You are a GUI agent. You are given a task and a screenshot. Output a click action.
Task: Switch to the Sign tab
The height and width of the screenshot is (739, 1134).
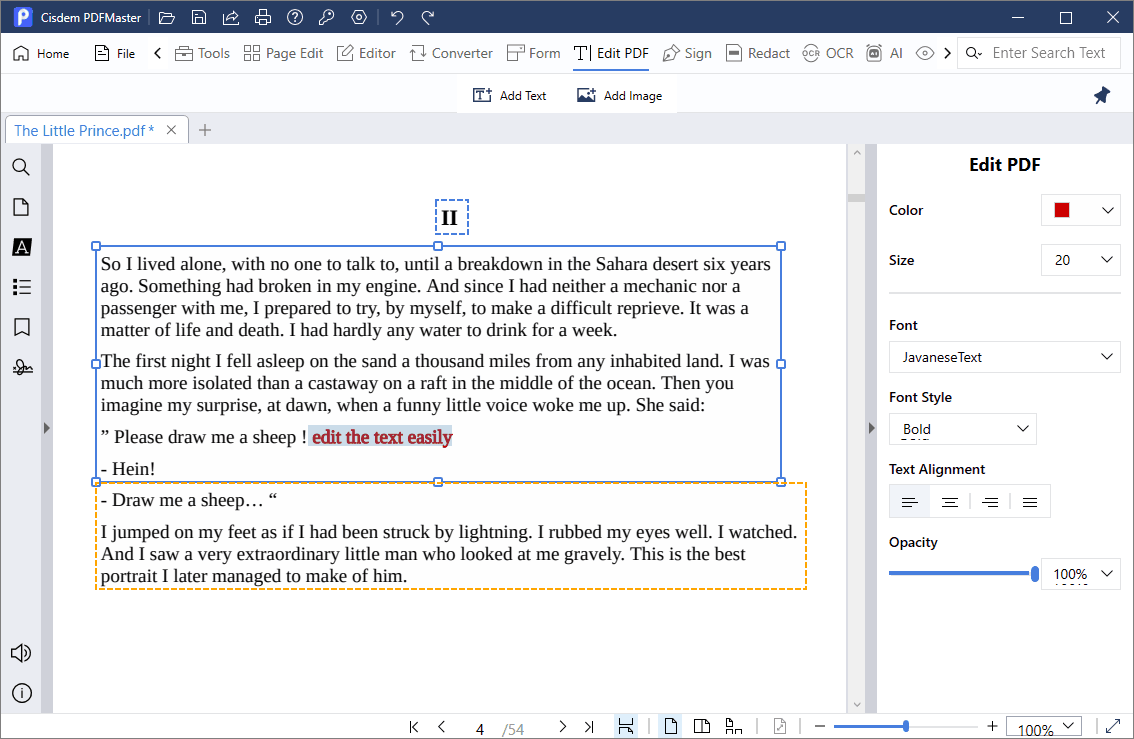coord(687,54)
